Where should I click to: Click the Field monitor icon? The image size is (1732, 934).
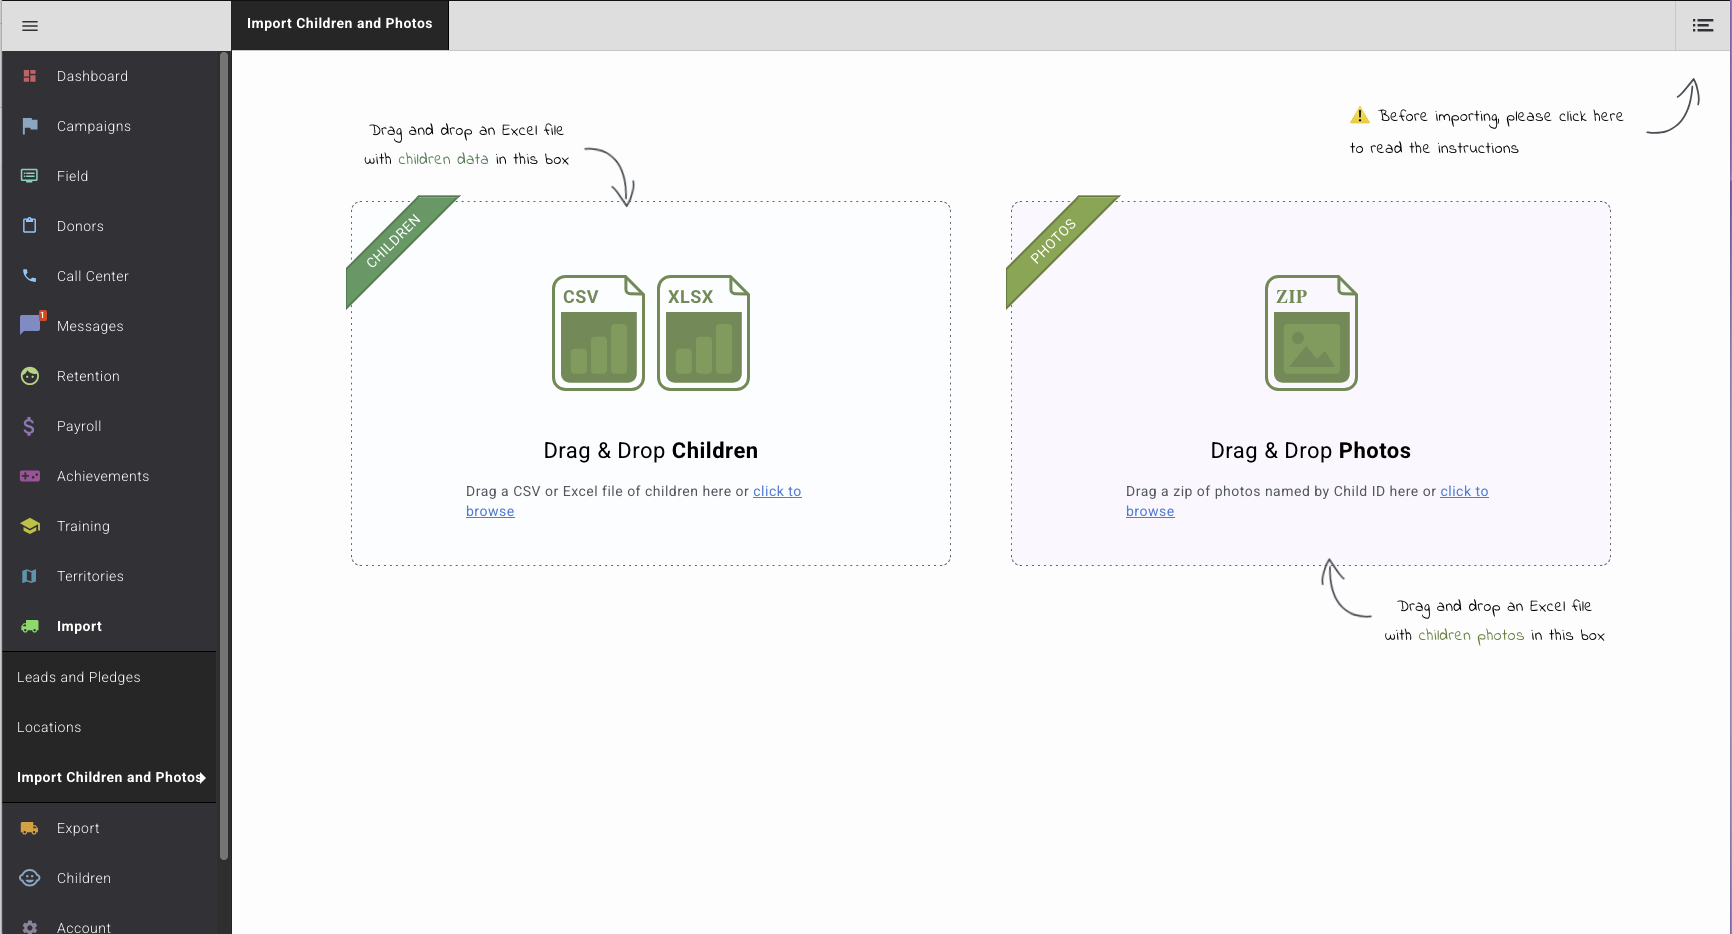click(30, 176)
